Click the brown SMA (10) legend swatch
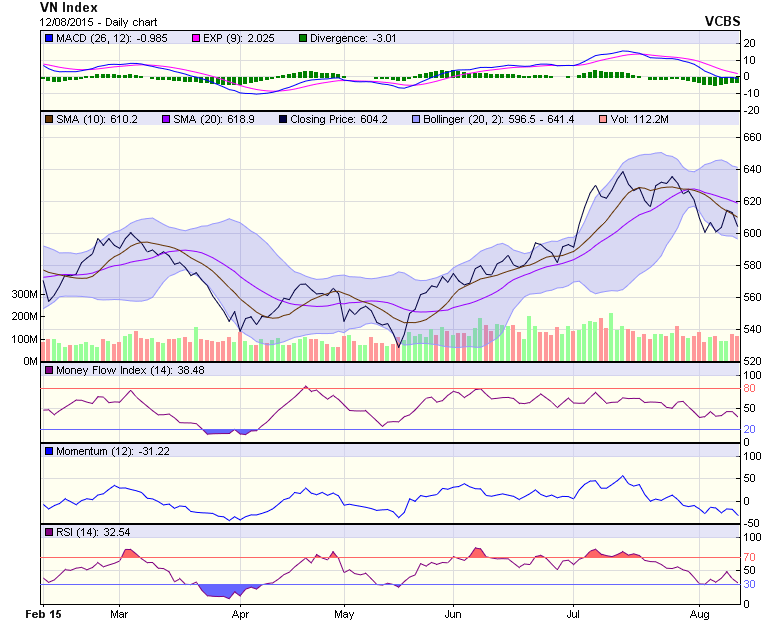 [x=48, y=119]
